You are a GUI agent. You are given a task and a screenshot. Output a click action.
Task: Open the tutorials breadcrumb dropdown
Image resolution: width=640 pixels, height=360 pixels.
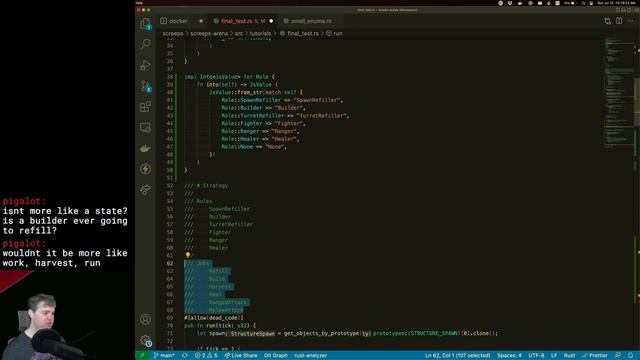(260, 33)
